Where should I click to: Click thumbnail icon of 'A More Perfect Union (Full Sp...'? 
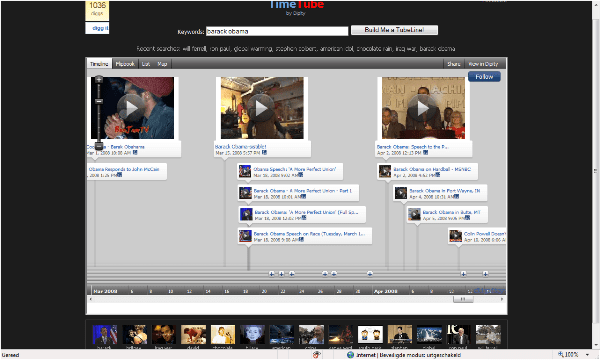click(246, 214)
